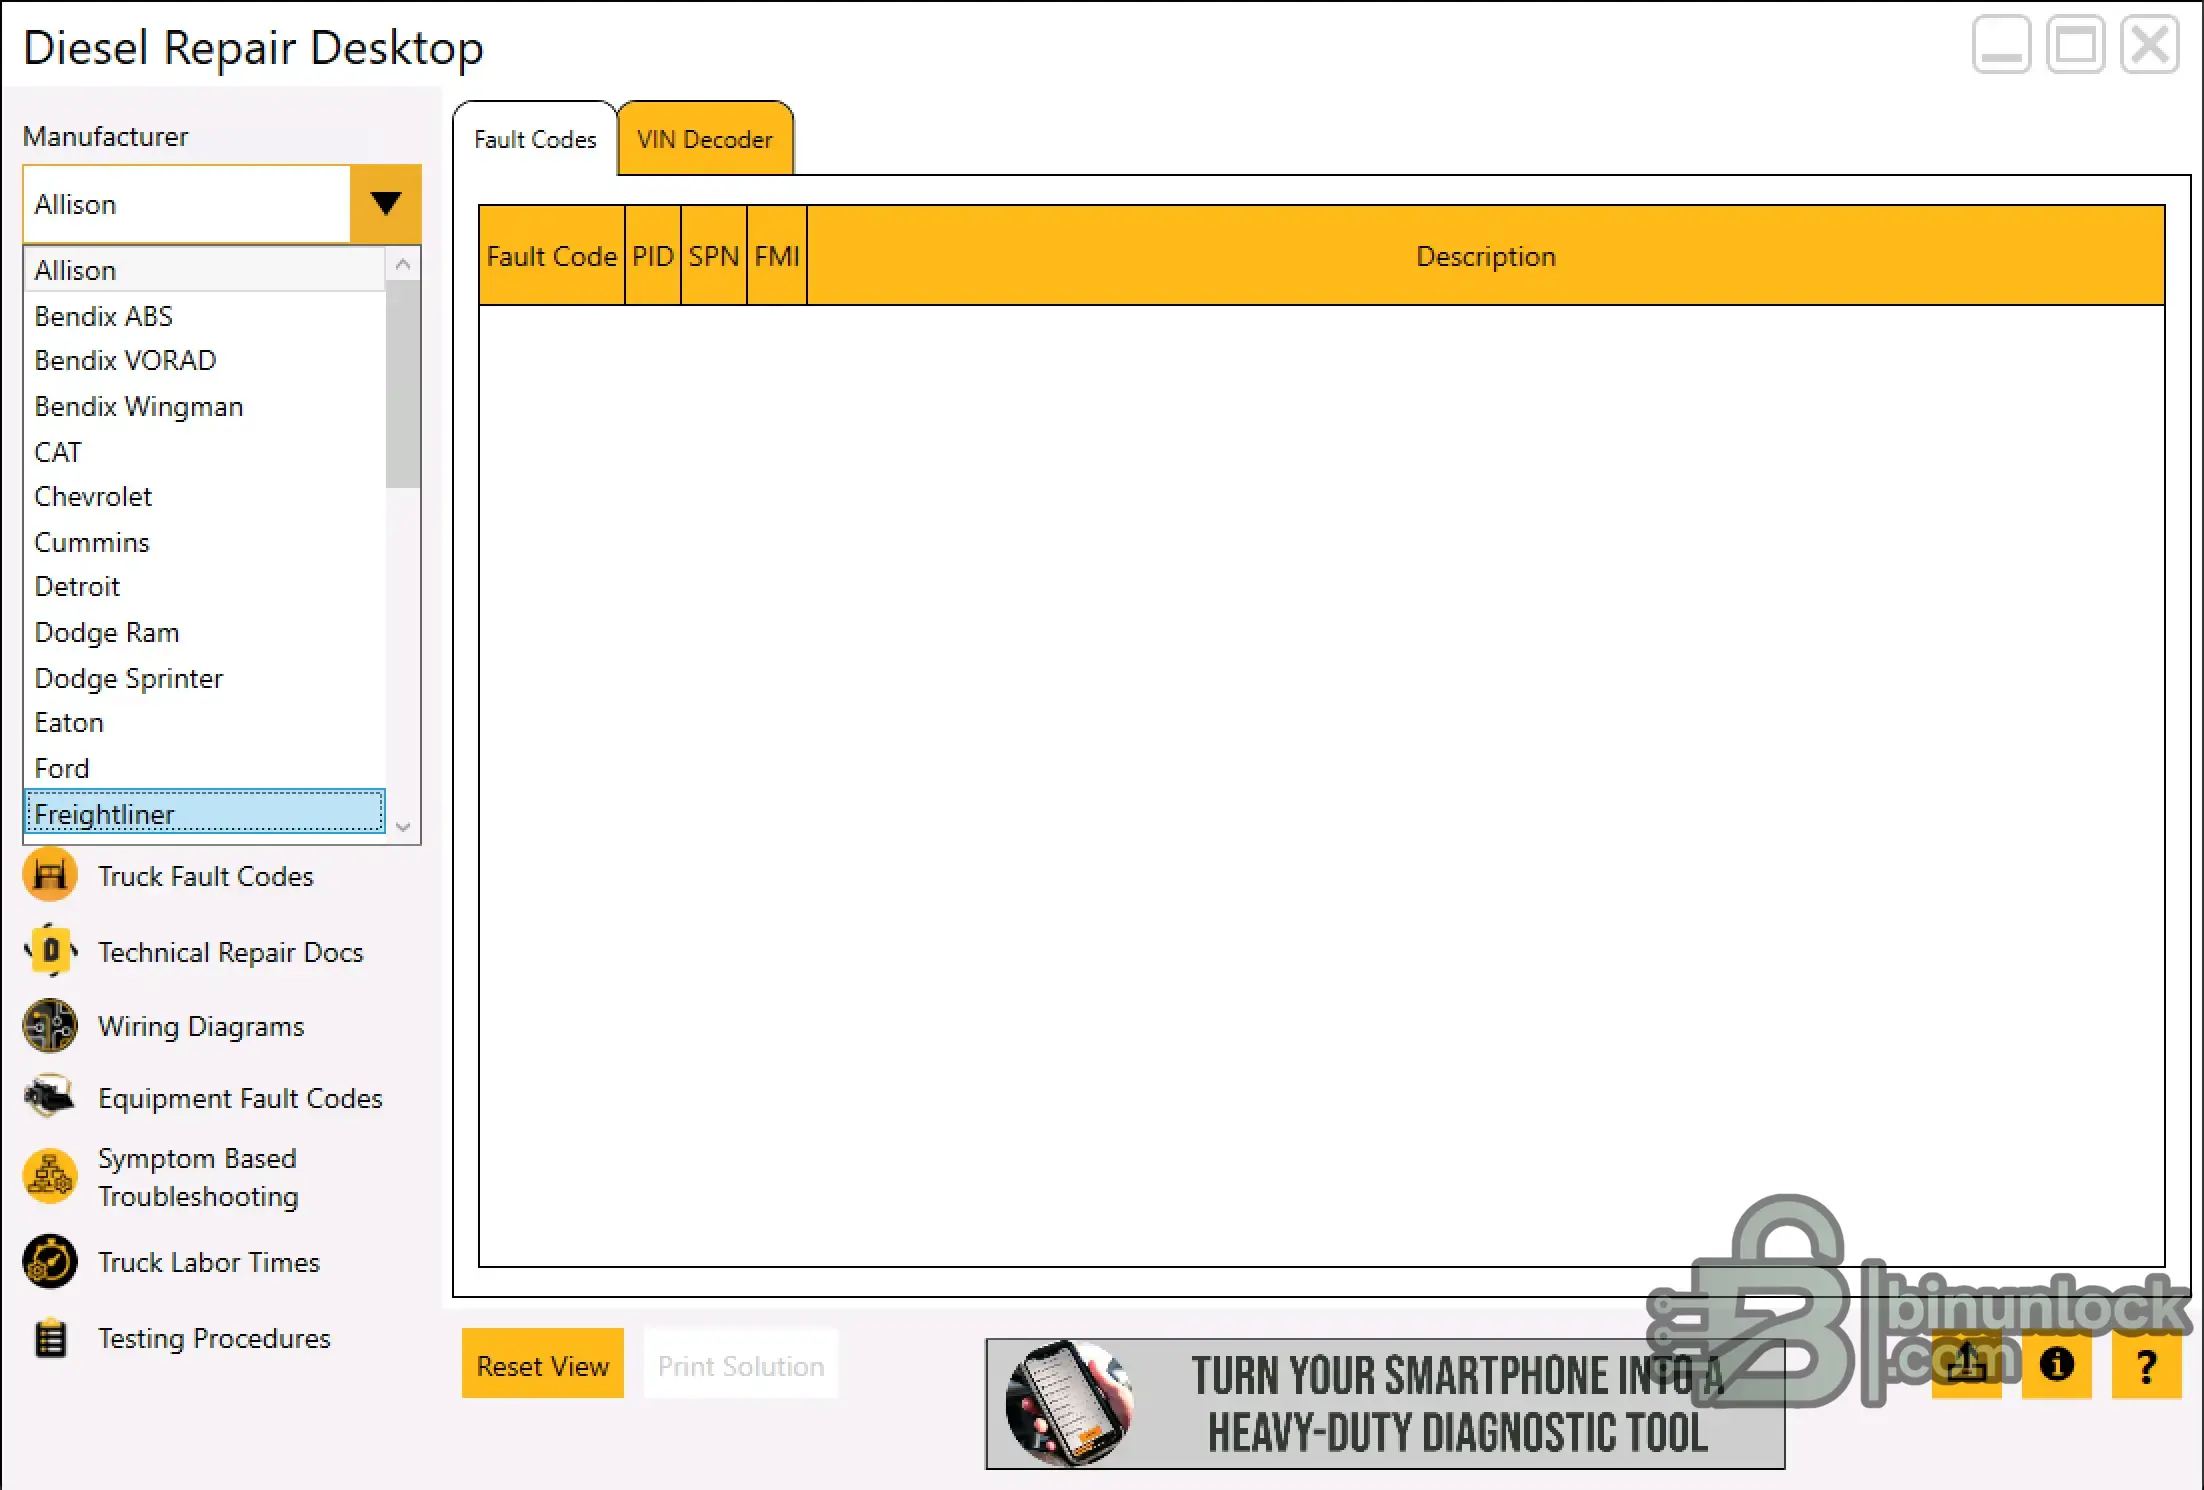The height and width of the screenshot is (1490, 2204).
Task: Click the Wiring Diagrams circuit icon
Action: click(x=50, y=1026)
